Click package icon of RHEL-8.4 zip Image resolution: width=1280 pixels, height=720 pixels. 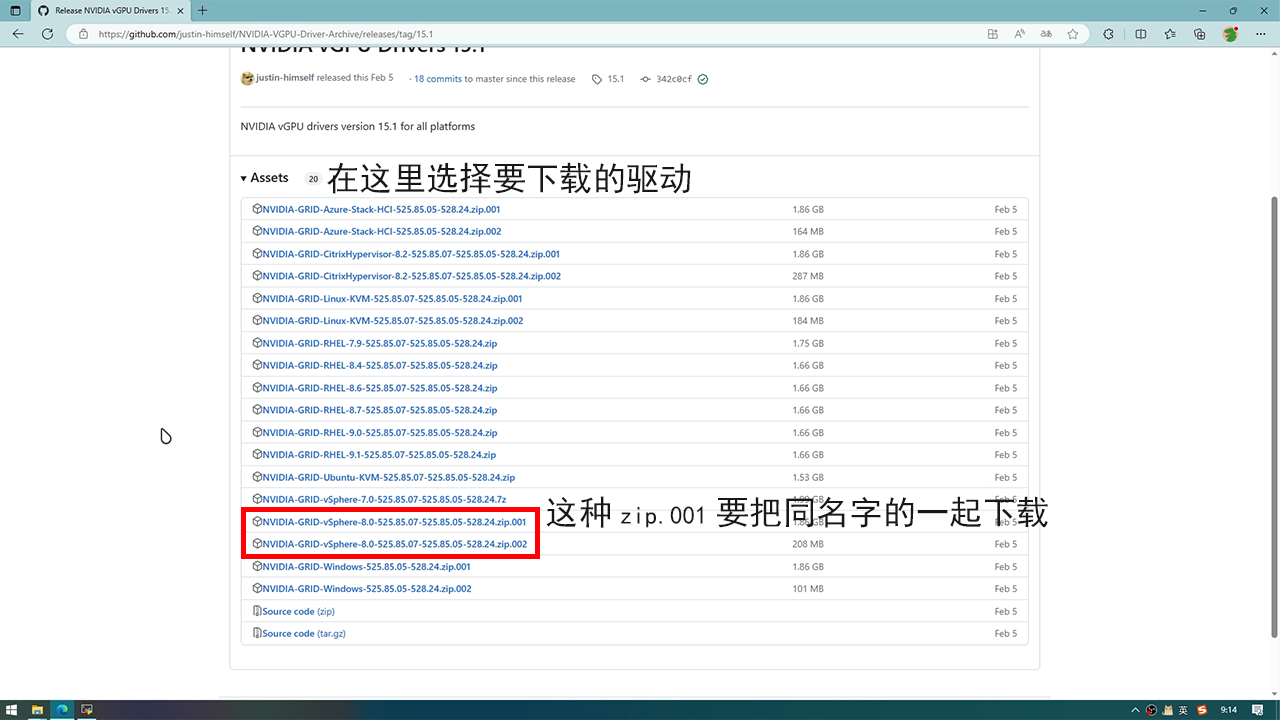pyautogui.click(x=257, y=365)
